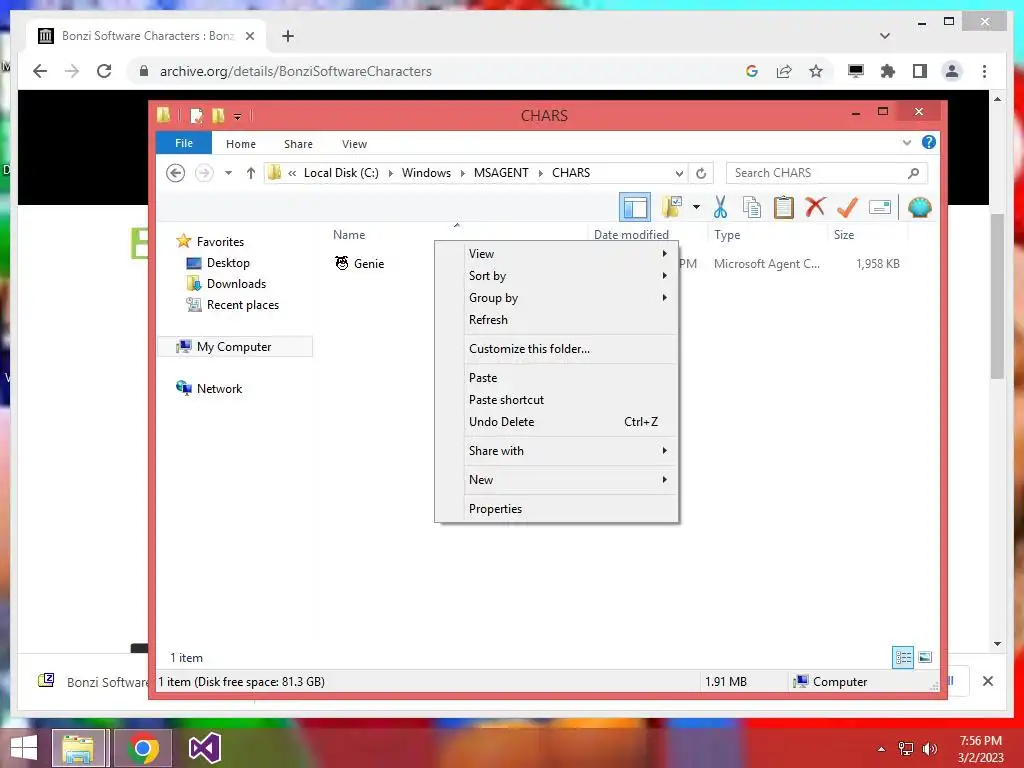Select MSAGENT in the breadcrumb path
This screenshot has width=1024, height=768.
501,173
